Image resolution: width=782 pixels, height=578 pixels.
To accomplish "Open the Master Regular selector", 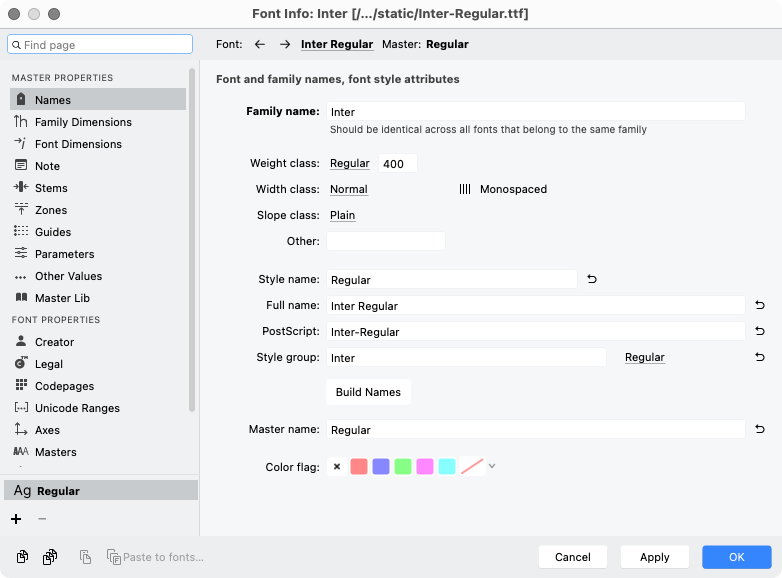I will tap(447, 44).
